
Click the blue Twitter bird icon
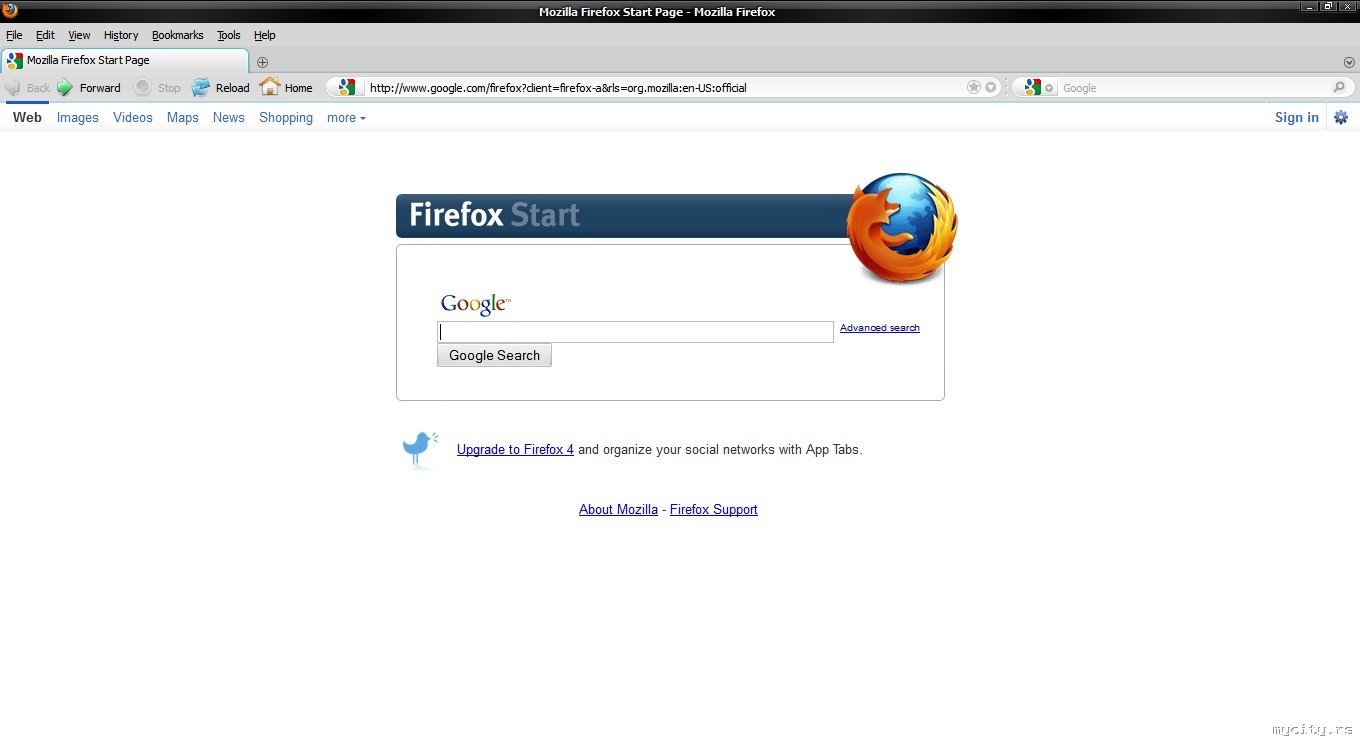click(x=420, y=450)
